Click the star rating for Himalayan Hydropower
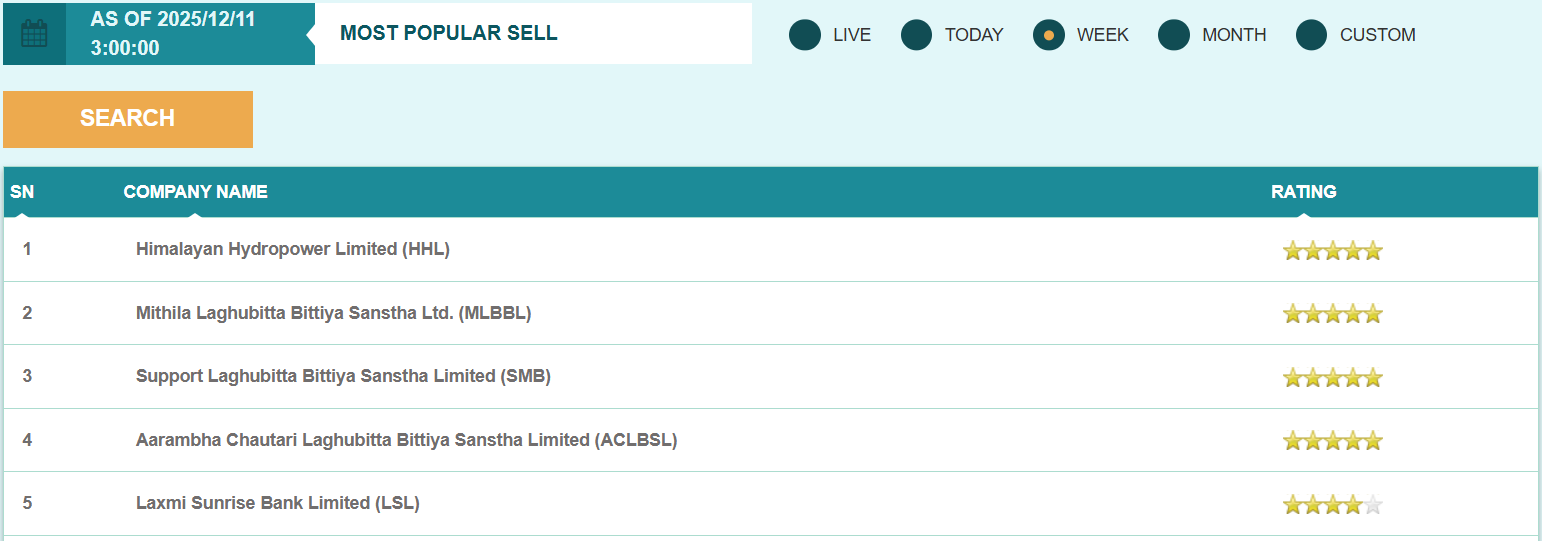Viewport: 1542px width, 541px height. click(1332, 250)
